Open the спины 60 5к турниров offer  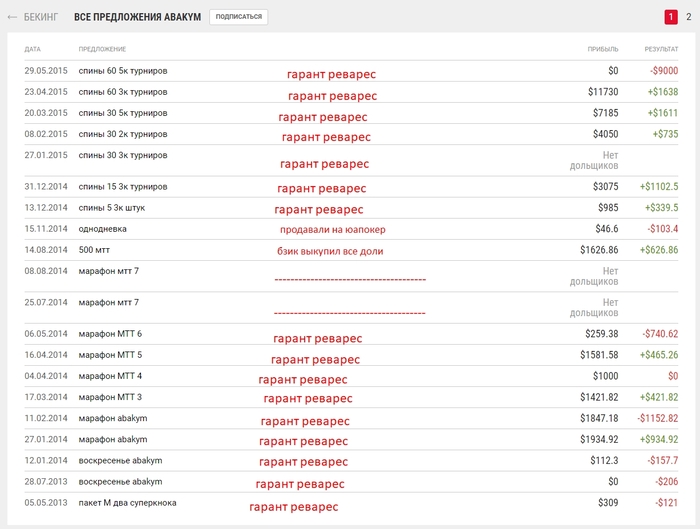pos(122,71)
